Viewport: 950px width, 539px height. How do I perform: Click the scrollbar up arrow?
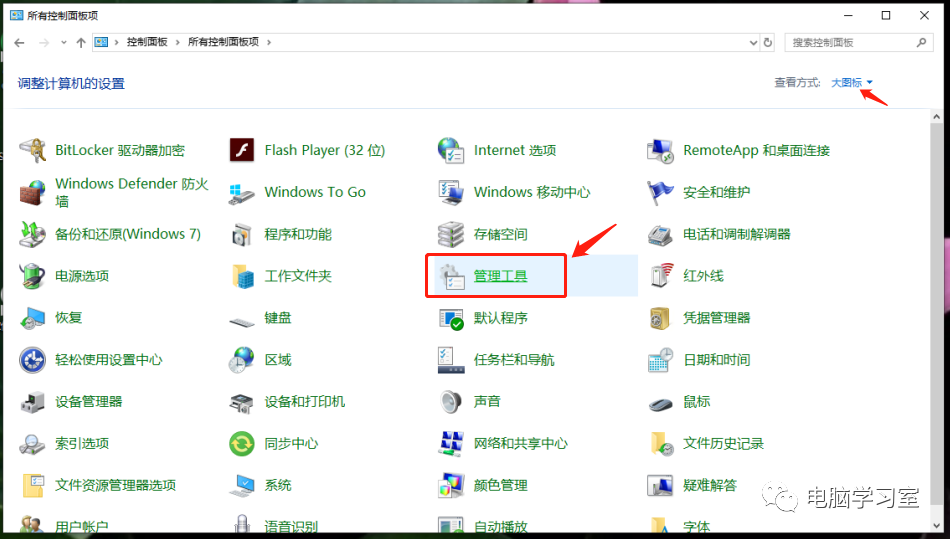937,116
